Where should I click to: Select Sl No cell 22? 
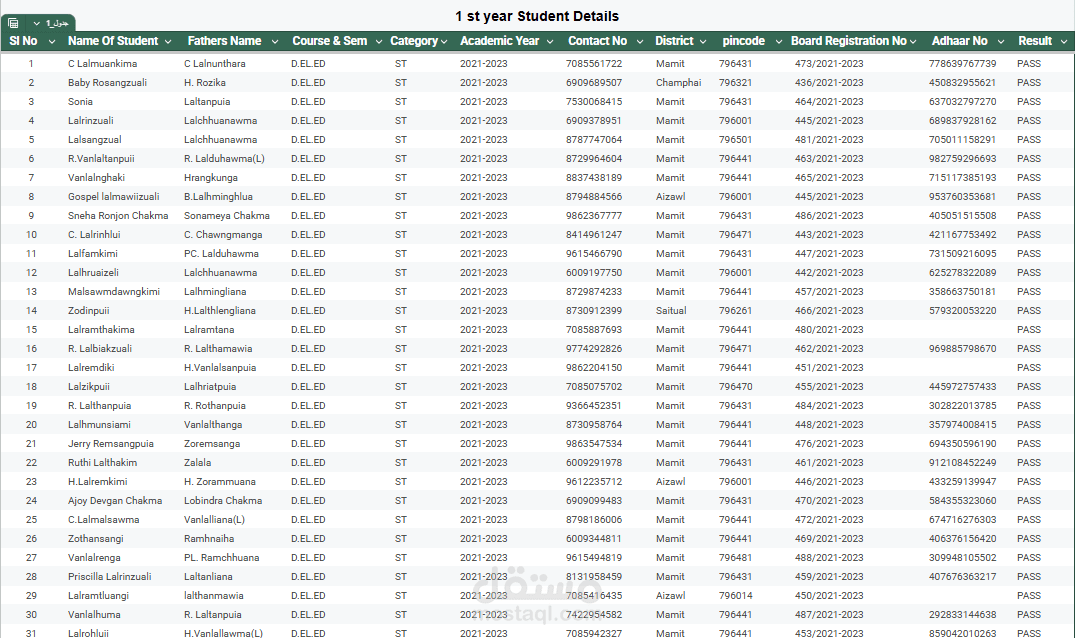(31, 463)
